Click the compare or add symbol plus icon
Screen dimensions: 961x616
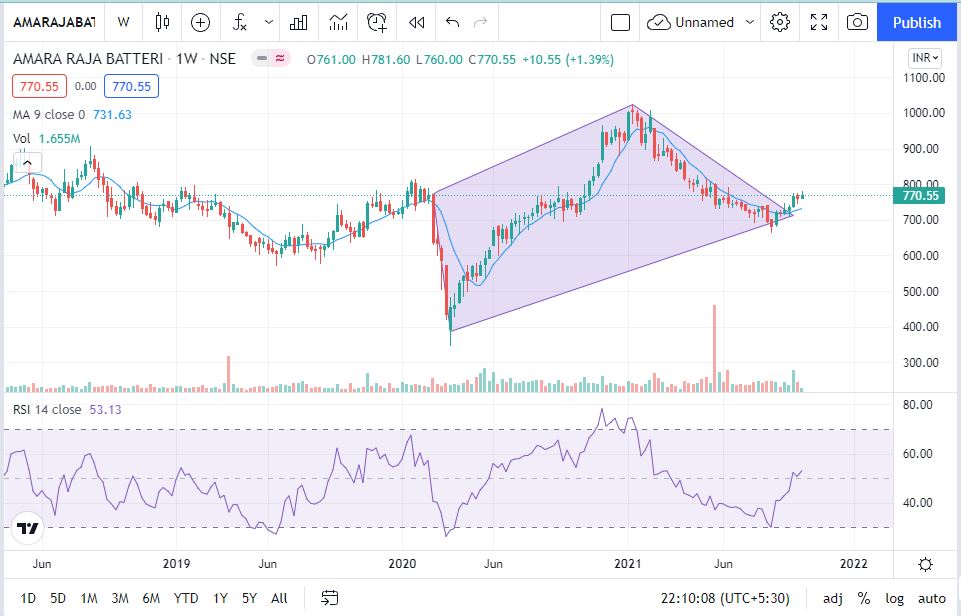point(201,22)
